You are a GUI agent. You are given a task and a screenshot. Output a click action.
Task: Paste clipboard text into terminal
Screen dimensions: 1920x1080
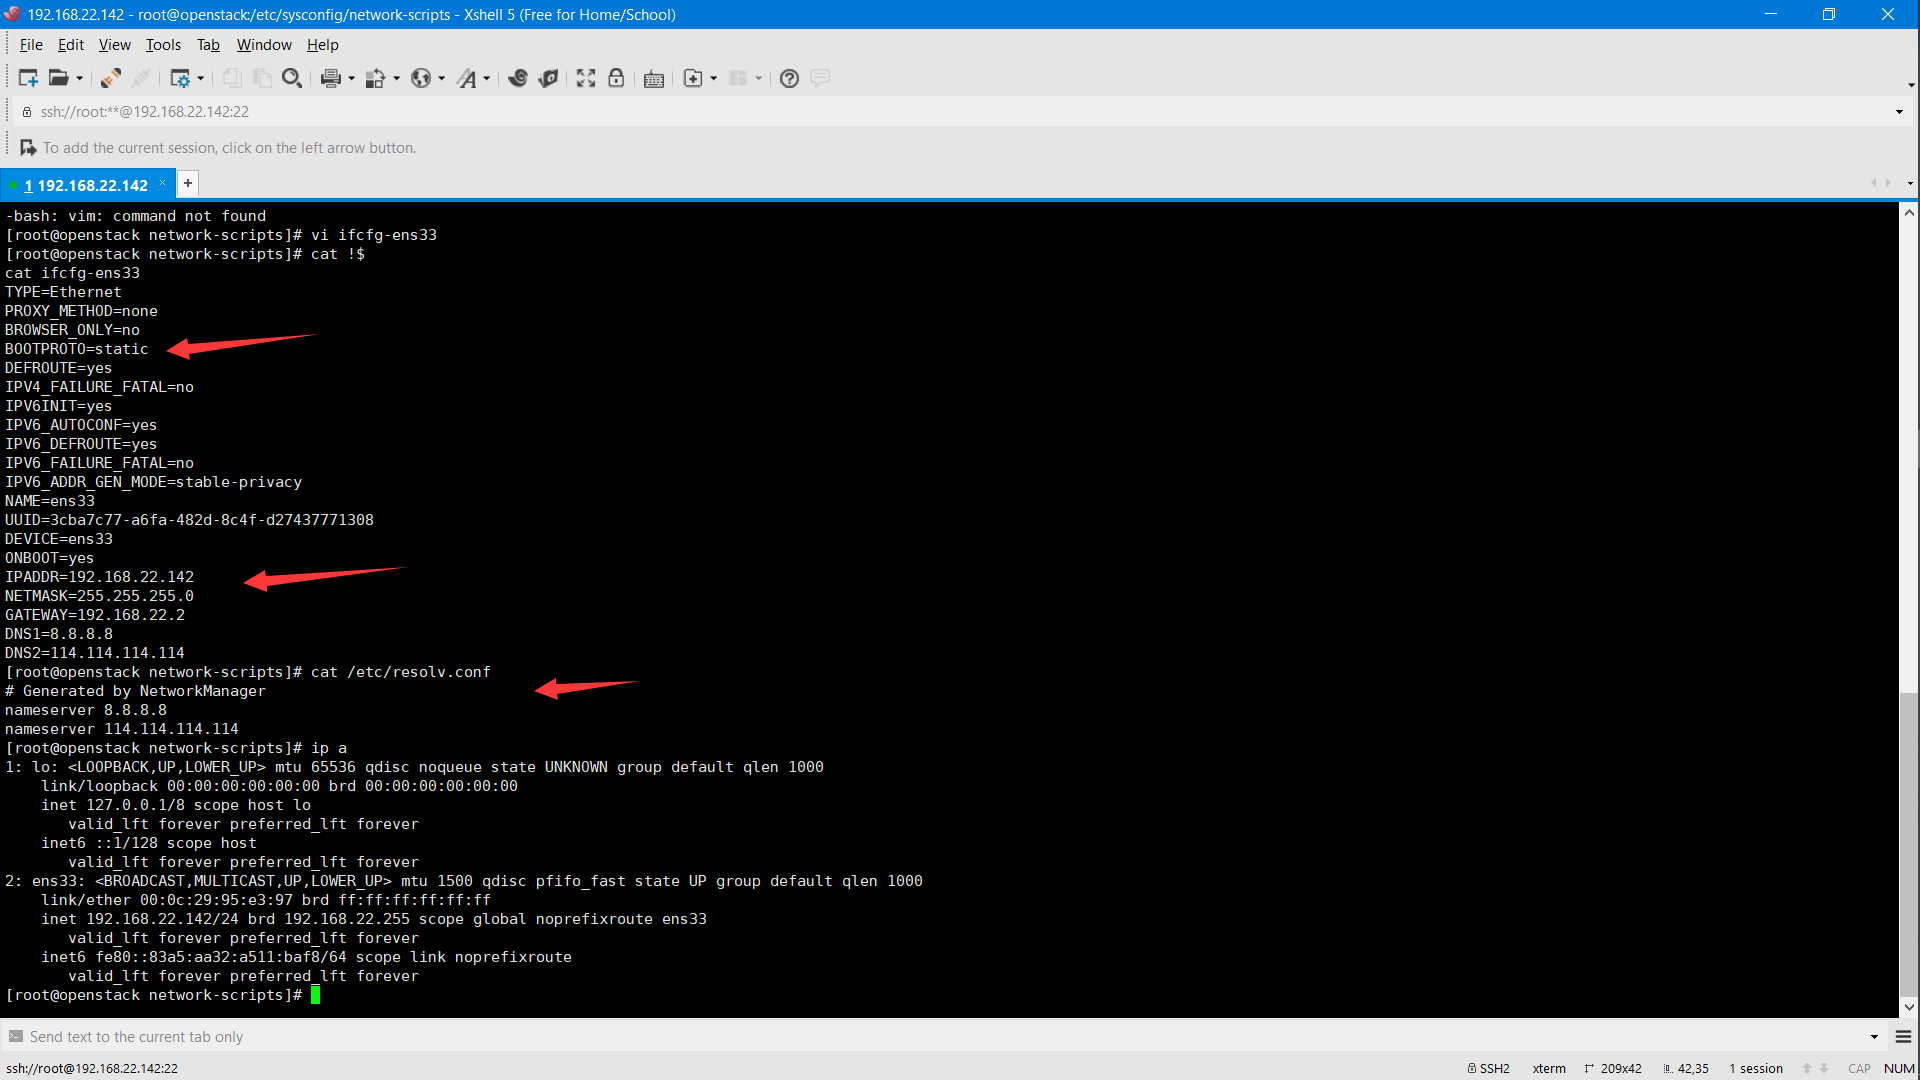(262, 78)
